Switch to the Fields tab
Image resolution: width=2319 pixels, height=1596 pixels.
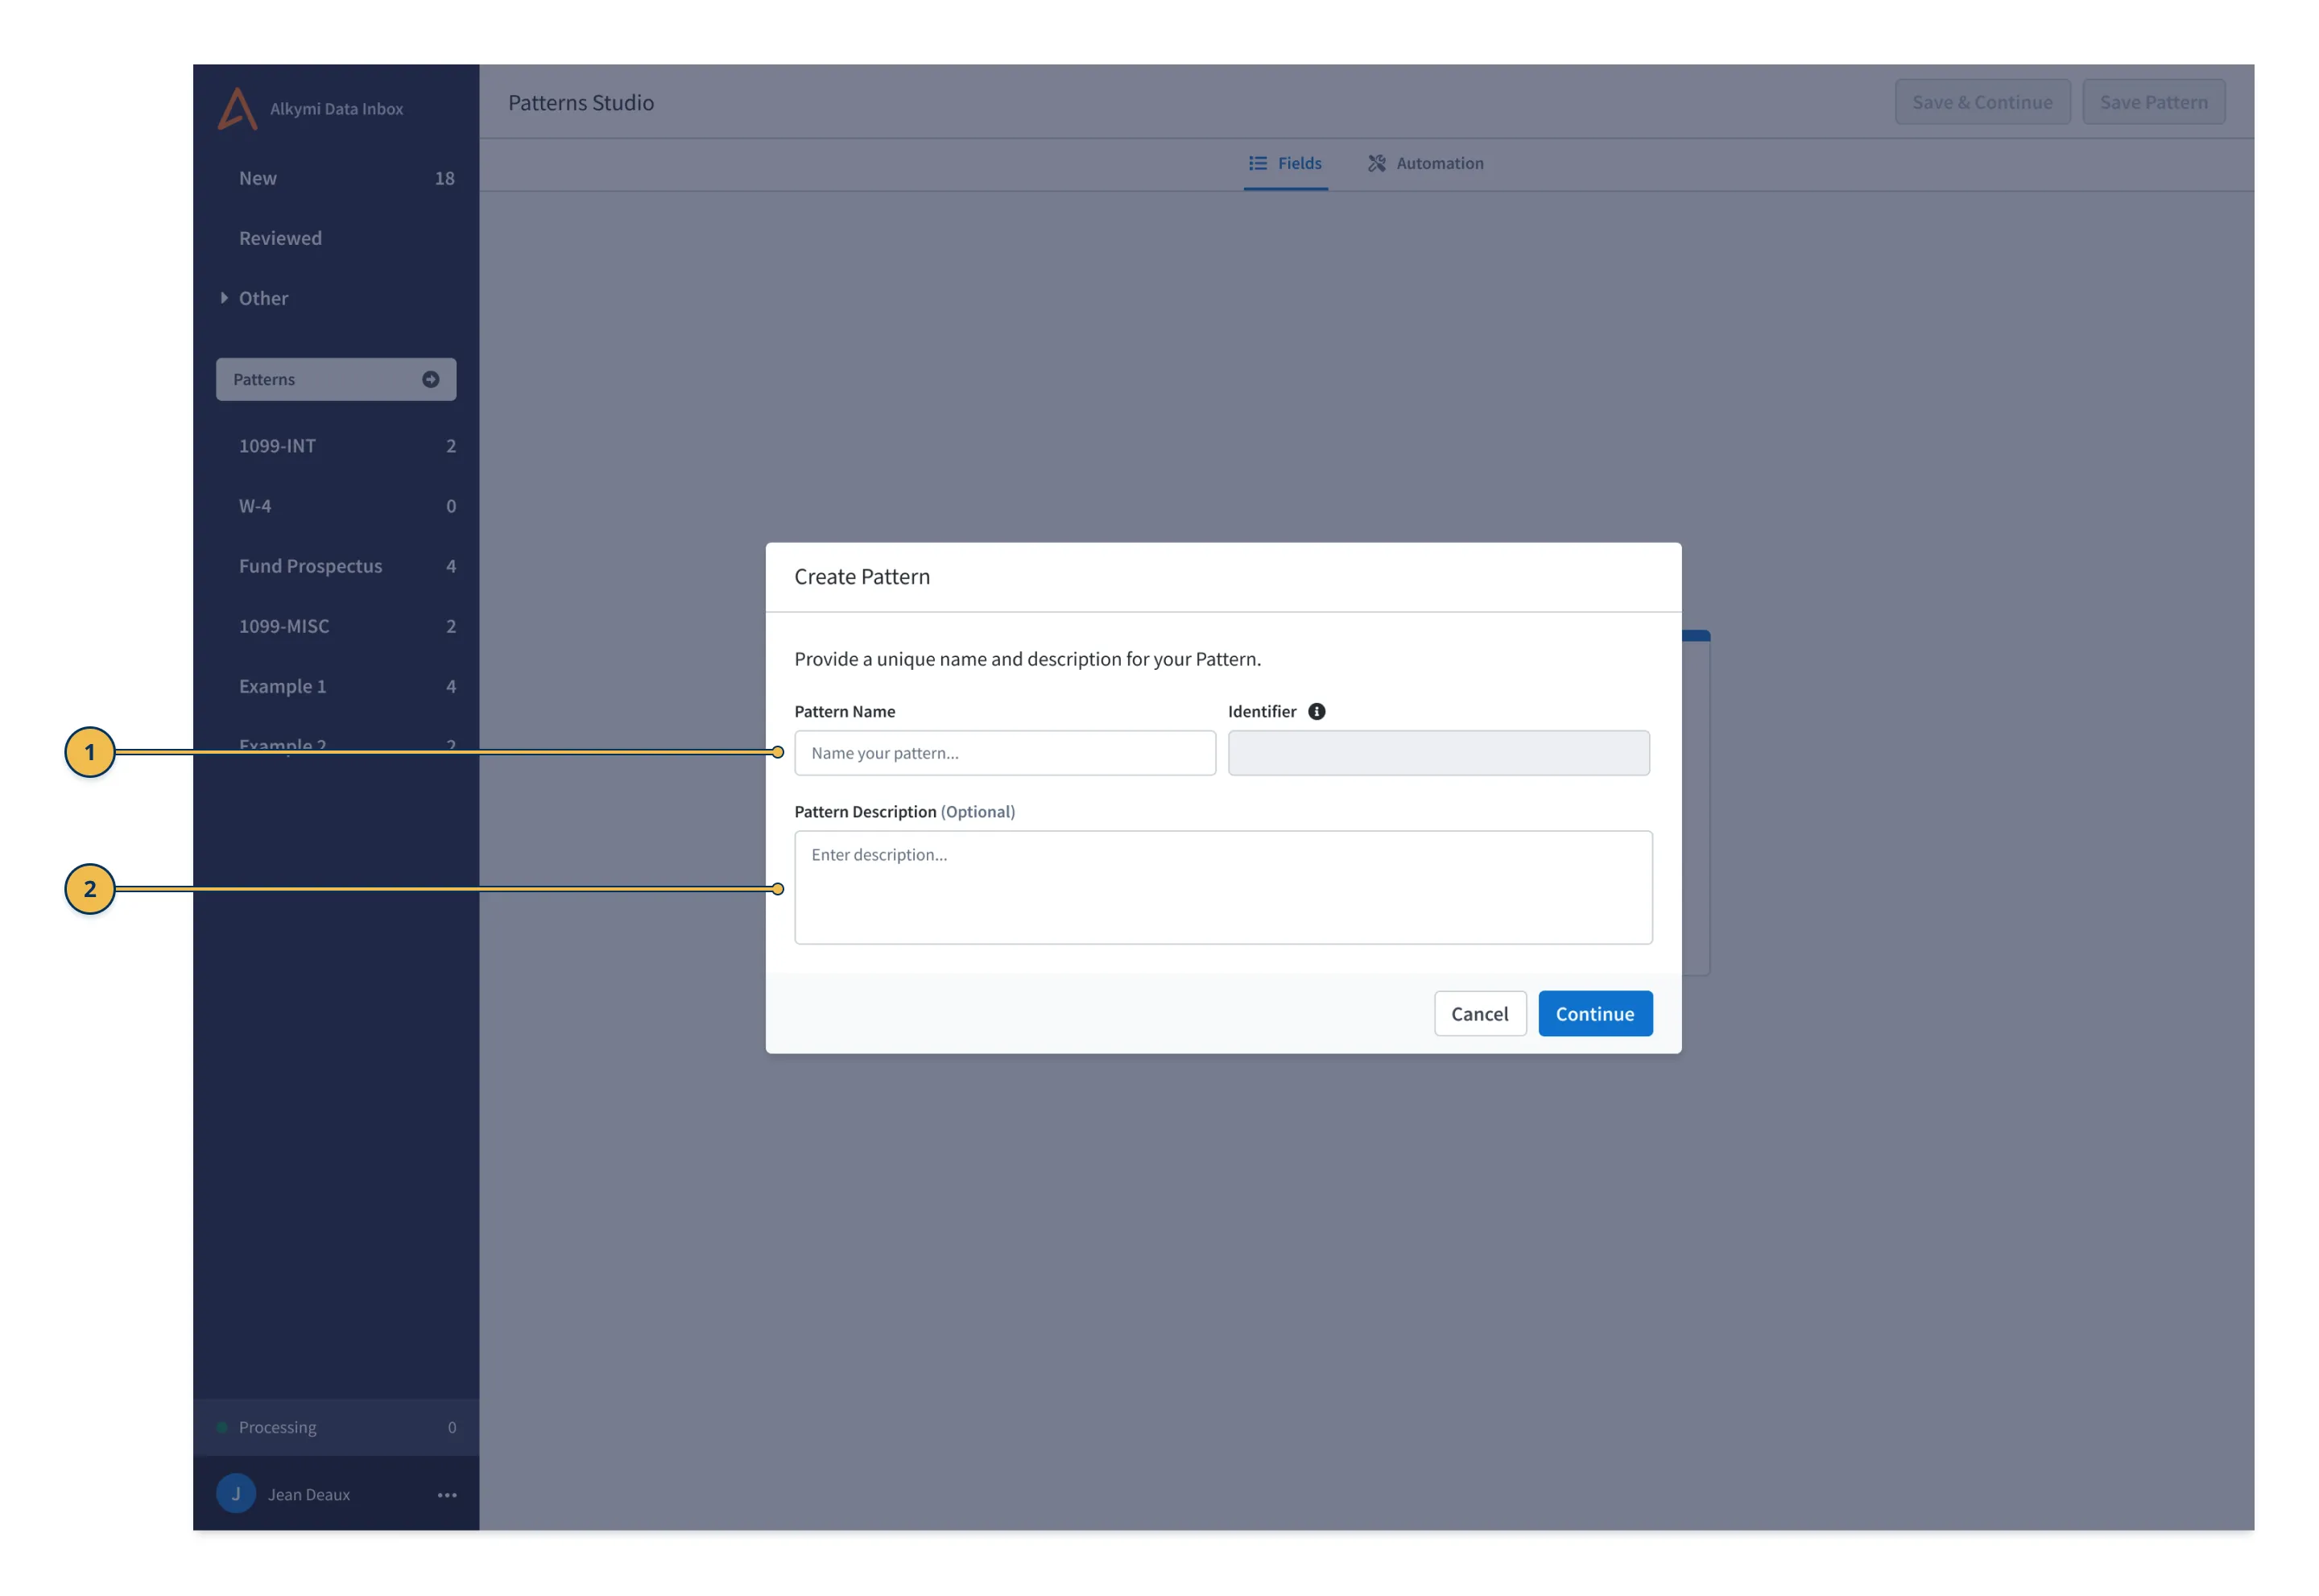coord(1286,163)
